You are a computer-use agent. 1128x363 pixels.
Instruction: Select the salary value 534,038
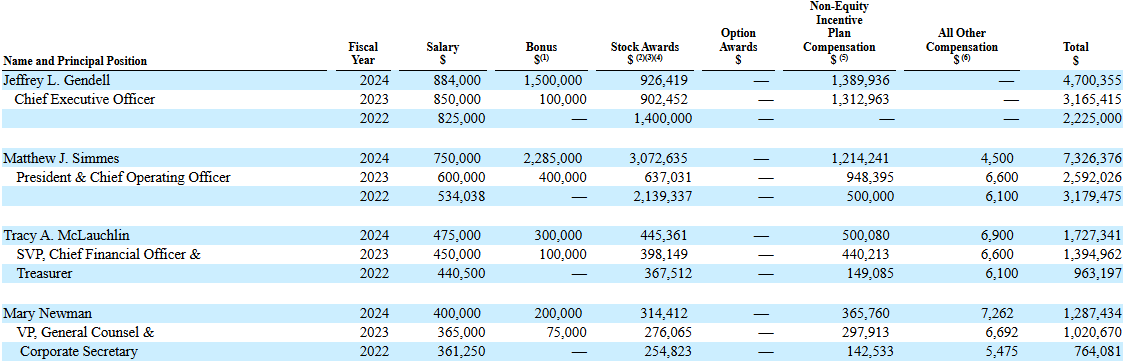coord(461,196)
